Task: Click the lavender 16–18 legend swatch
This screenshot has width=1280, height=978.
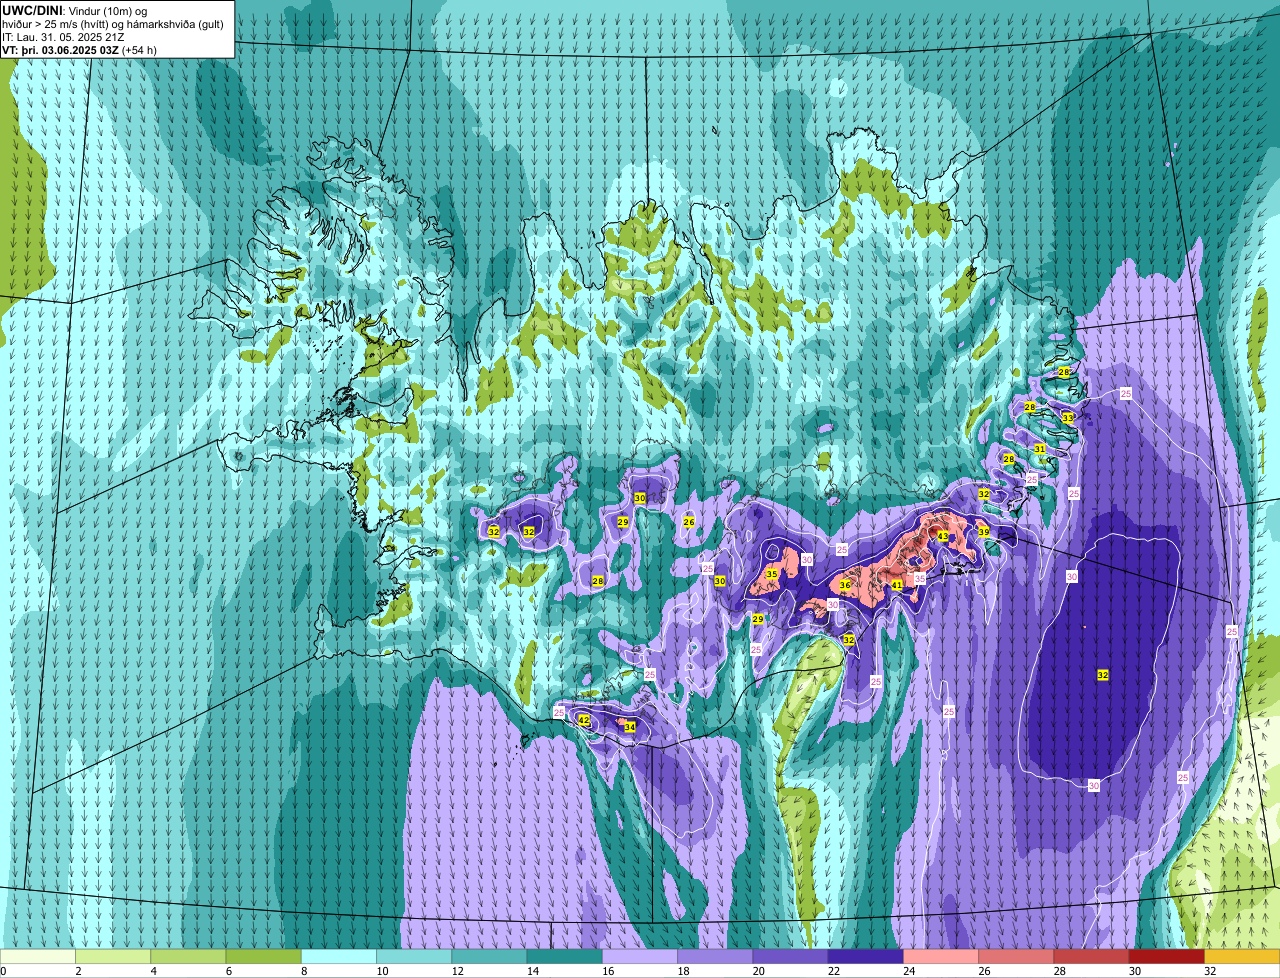Action: pos(640,957)
